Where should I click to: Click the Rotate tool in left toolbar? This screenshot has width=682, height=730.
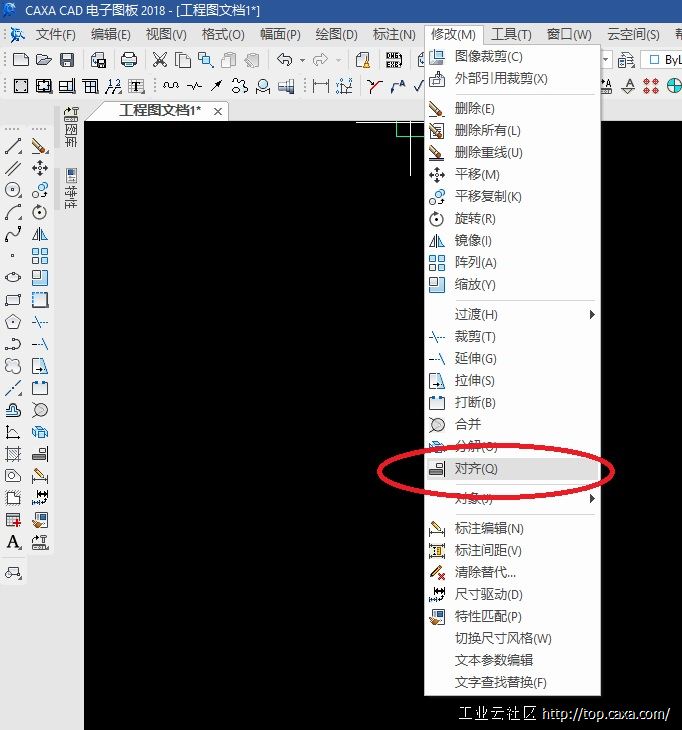(40, 212)
